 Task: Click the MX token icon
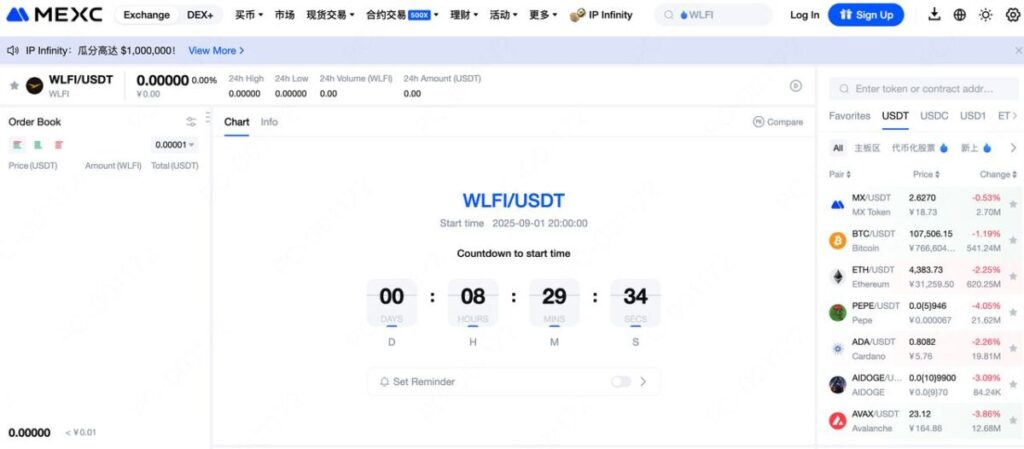837,205
